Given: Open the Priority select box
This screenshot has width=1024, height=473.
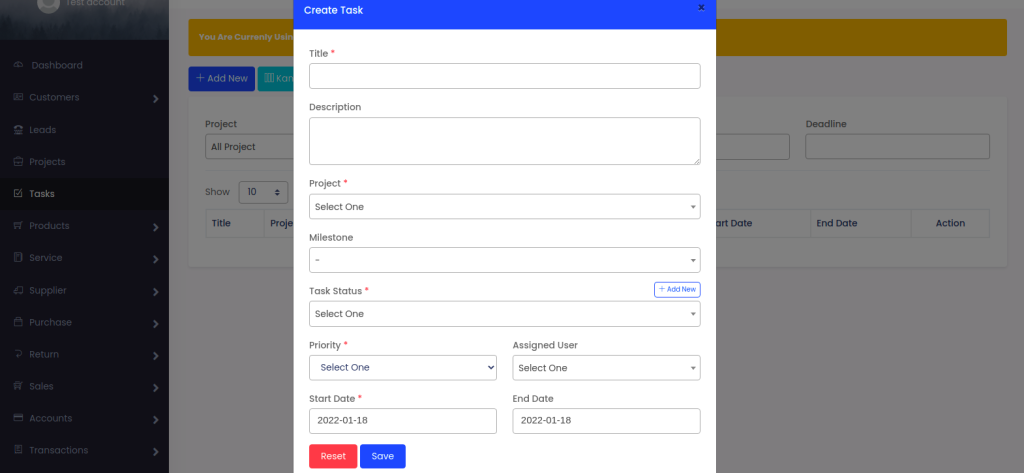Looking at the screenshot, I should click(x=403, y=368).
